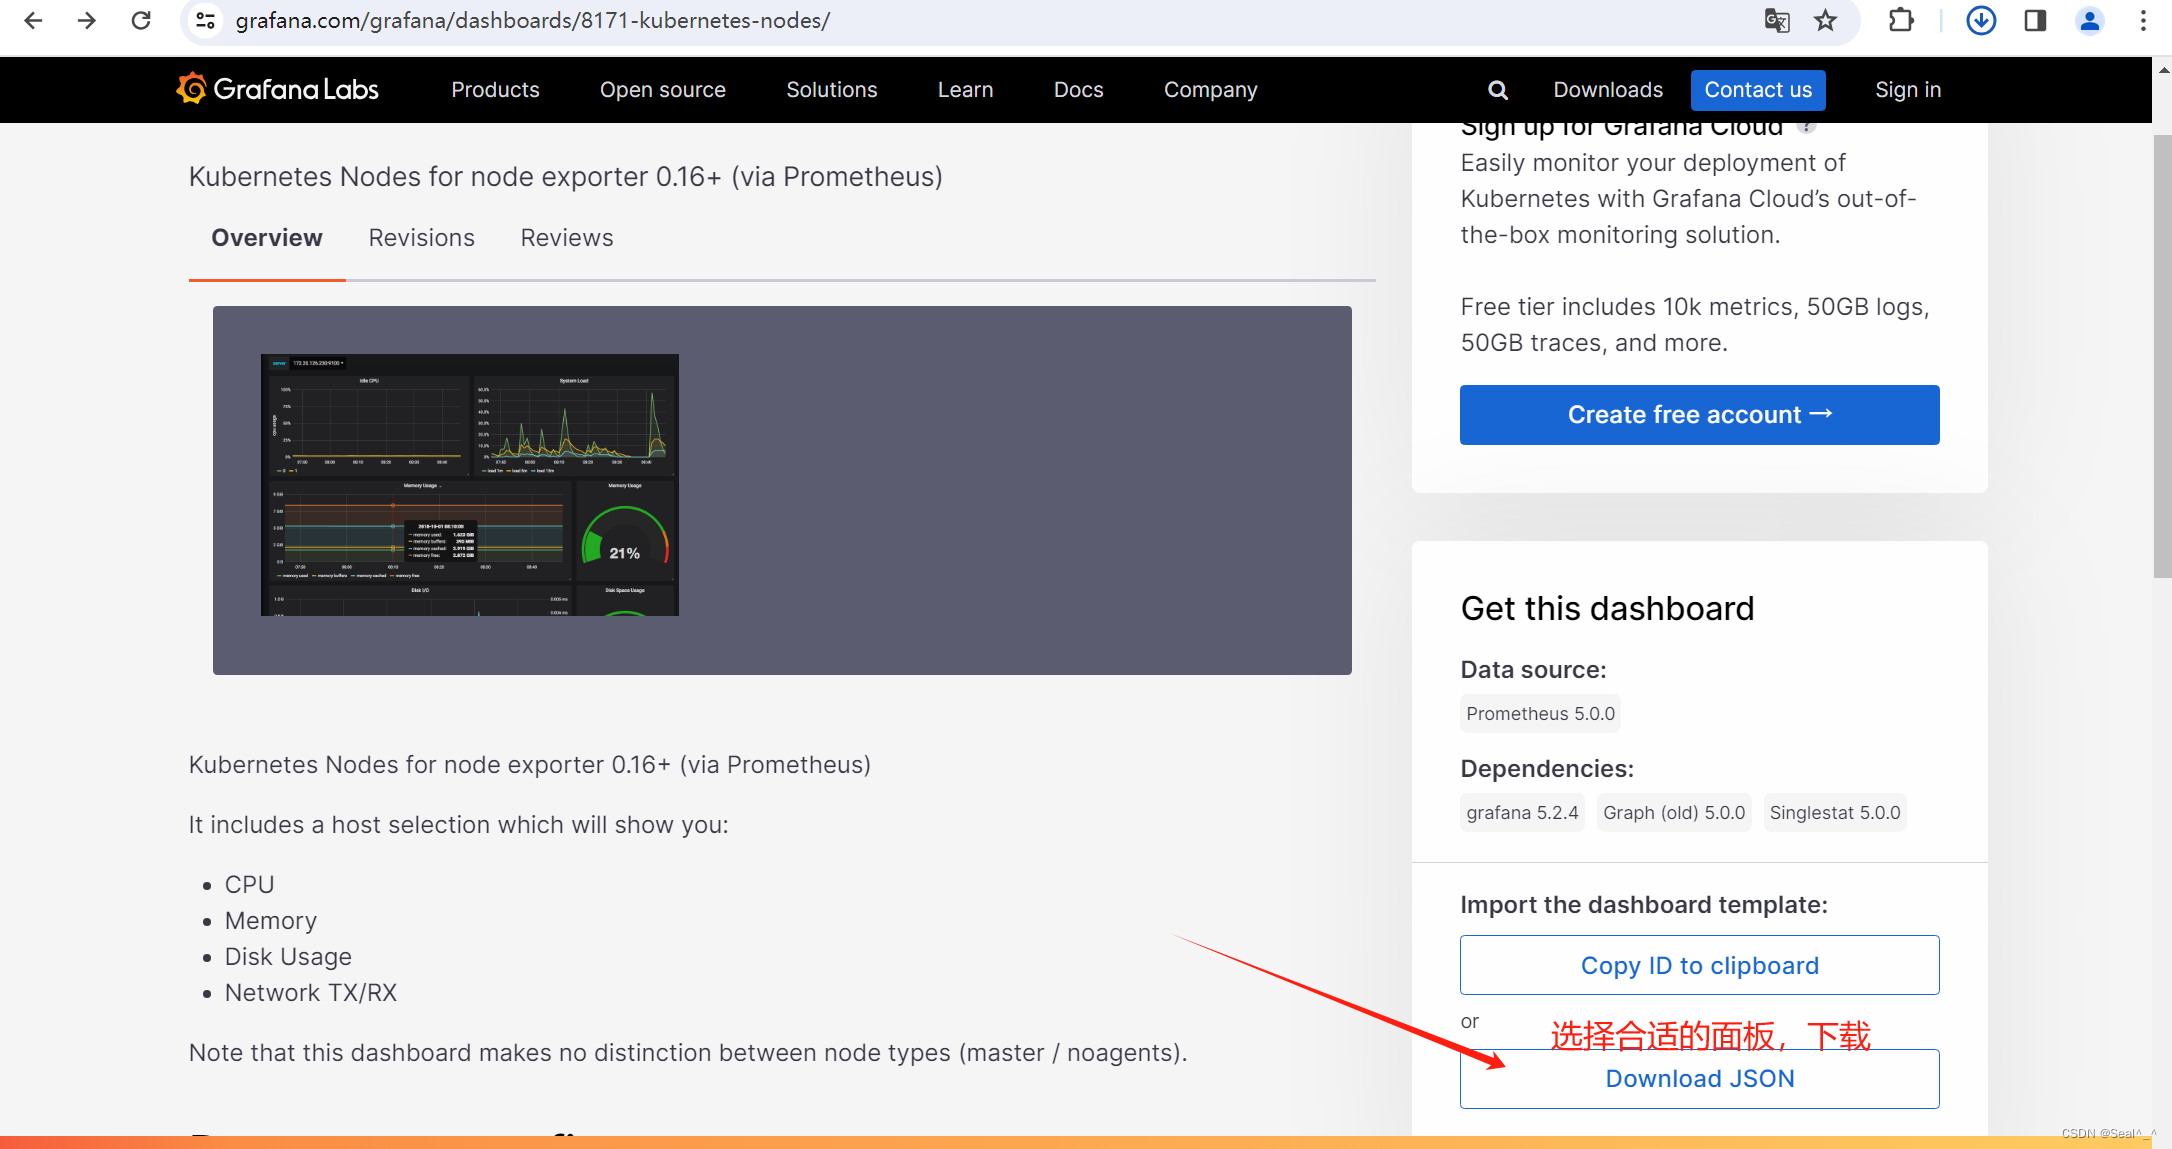Click the Open source menu item
Viewport: 2172px width, 1149px height.
pyautogui.click(x=662, y=90)
